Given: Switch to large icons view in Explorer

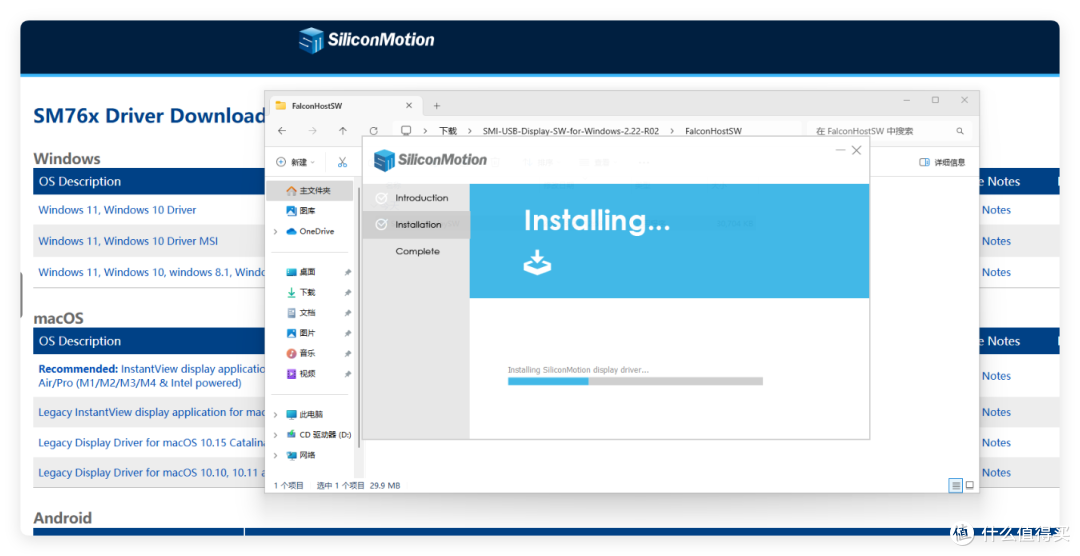Looking at the screenshot, I should [970, 486].
